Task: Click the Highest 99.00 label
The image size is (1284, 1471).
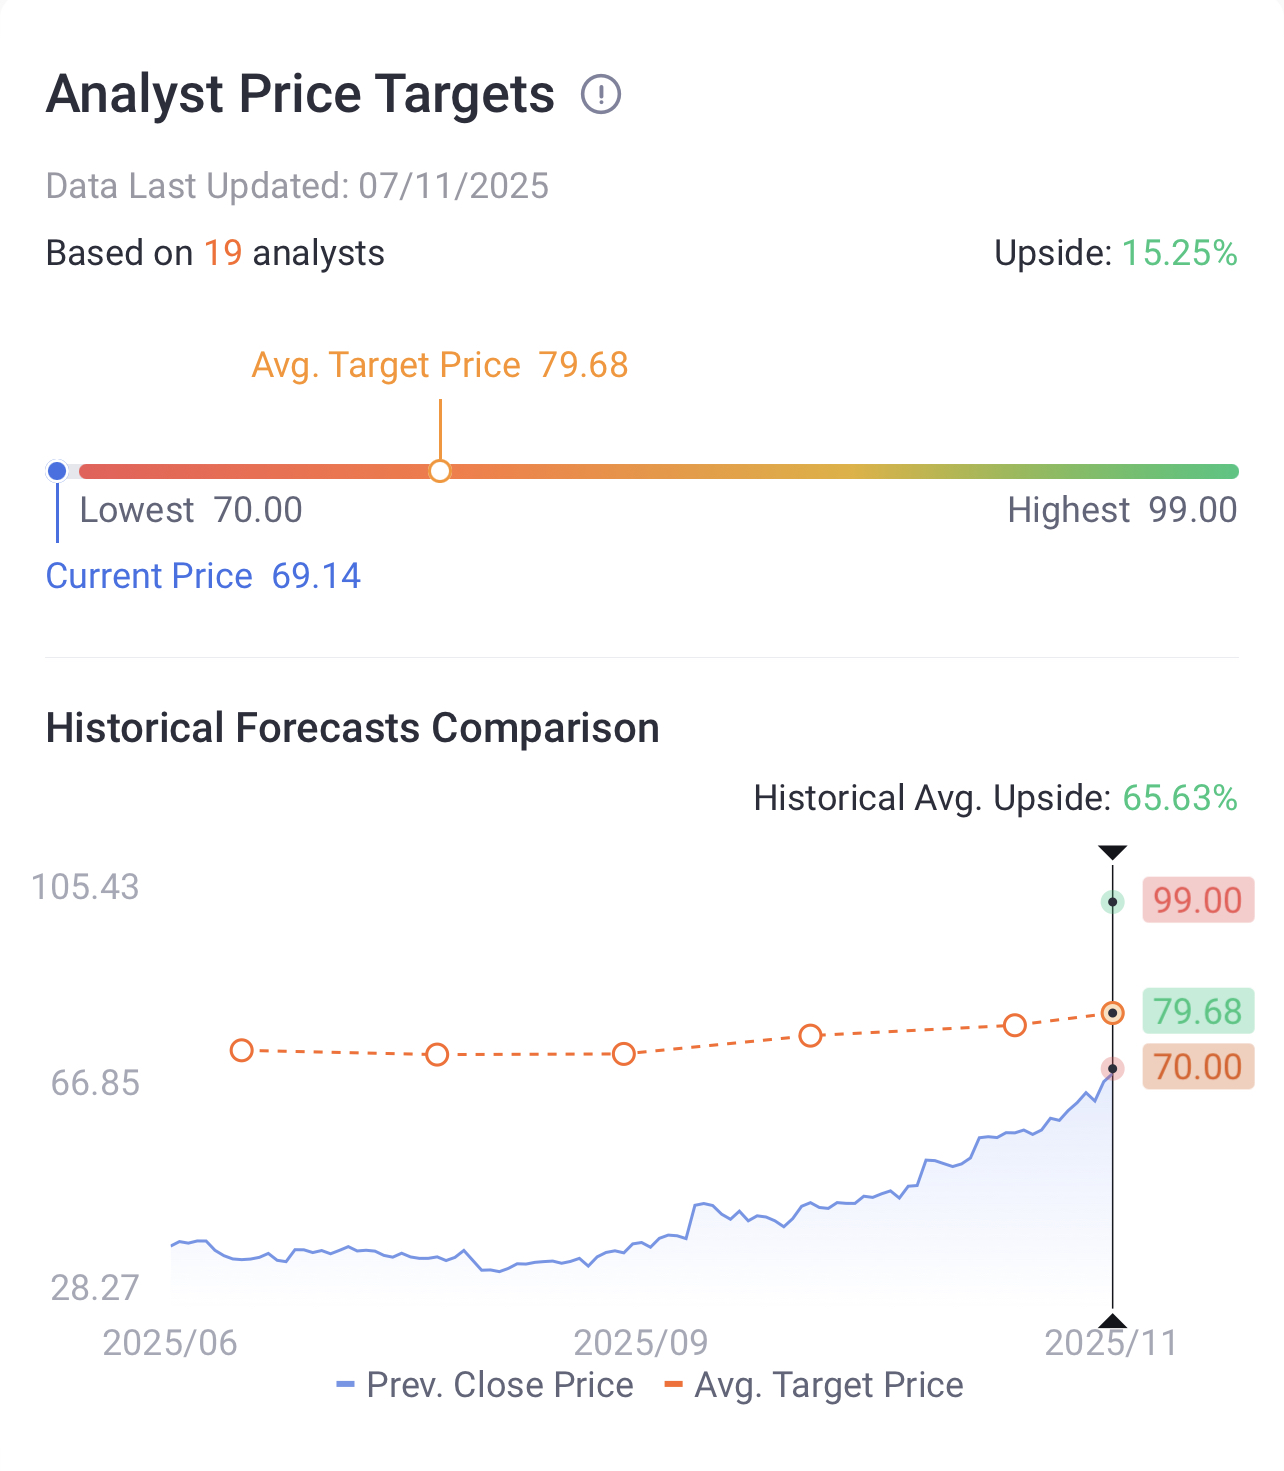Action: pos(1121,510)
